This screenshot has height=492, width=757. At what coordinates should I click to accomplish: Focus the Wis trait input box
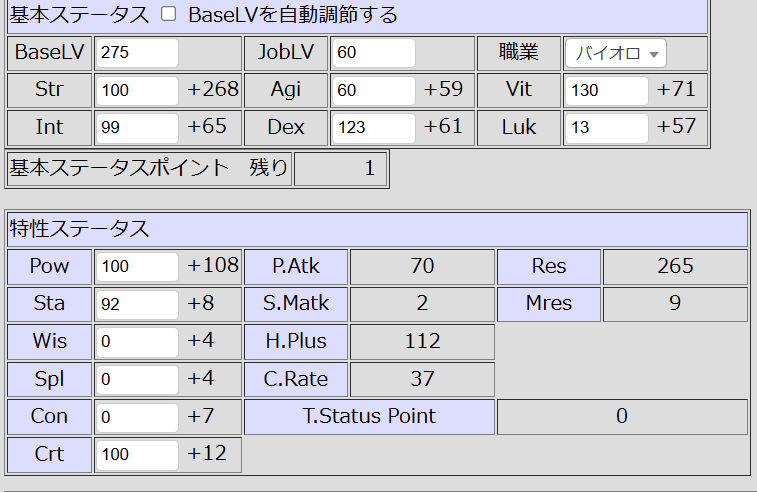[136, 342]
